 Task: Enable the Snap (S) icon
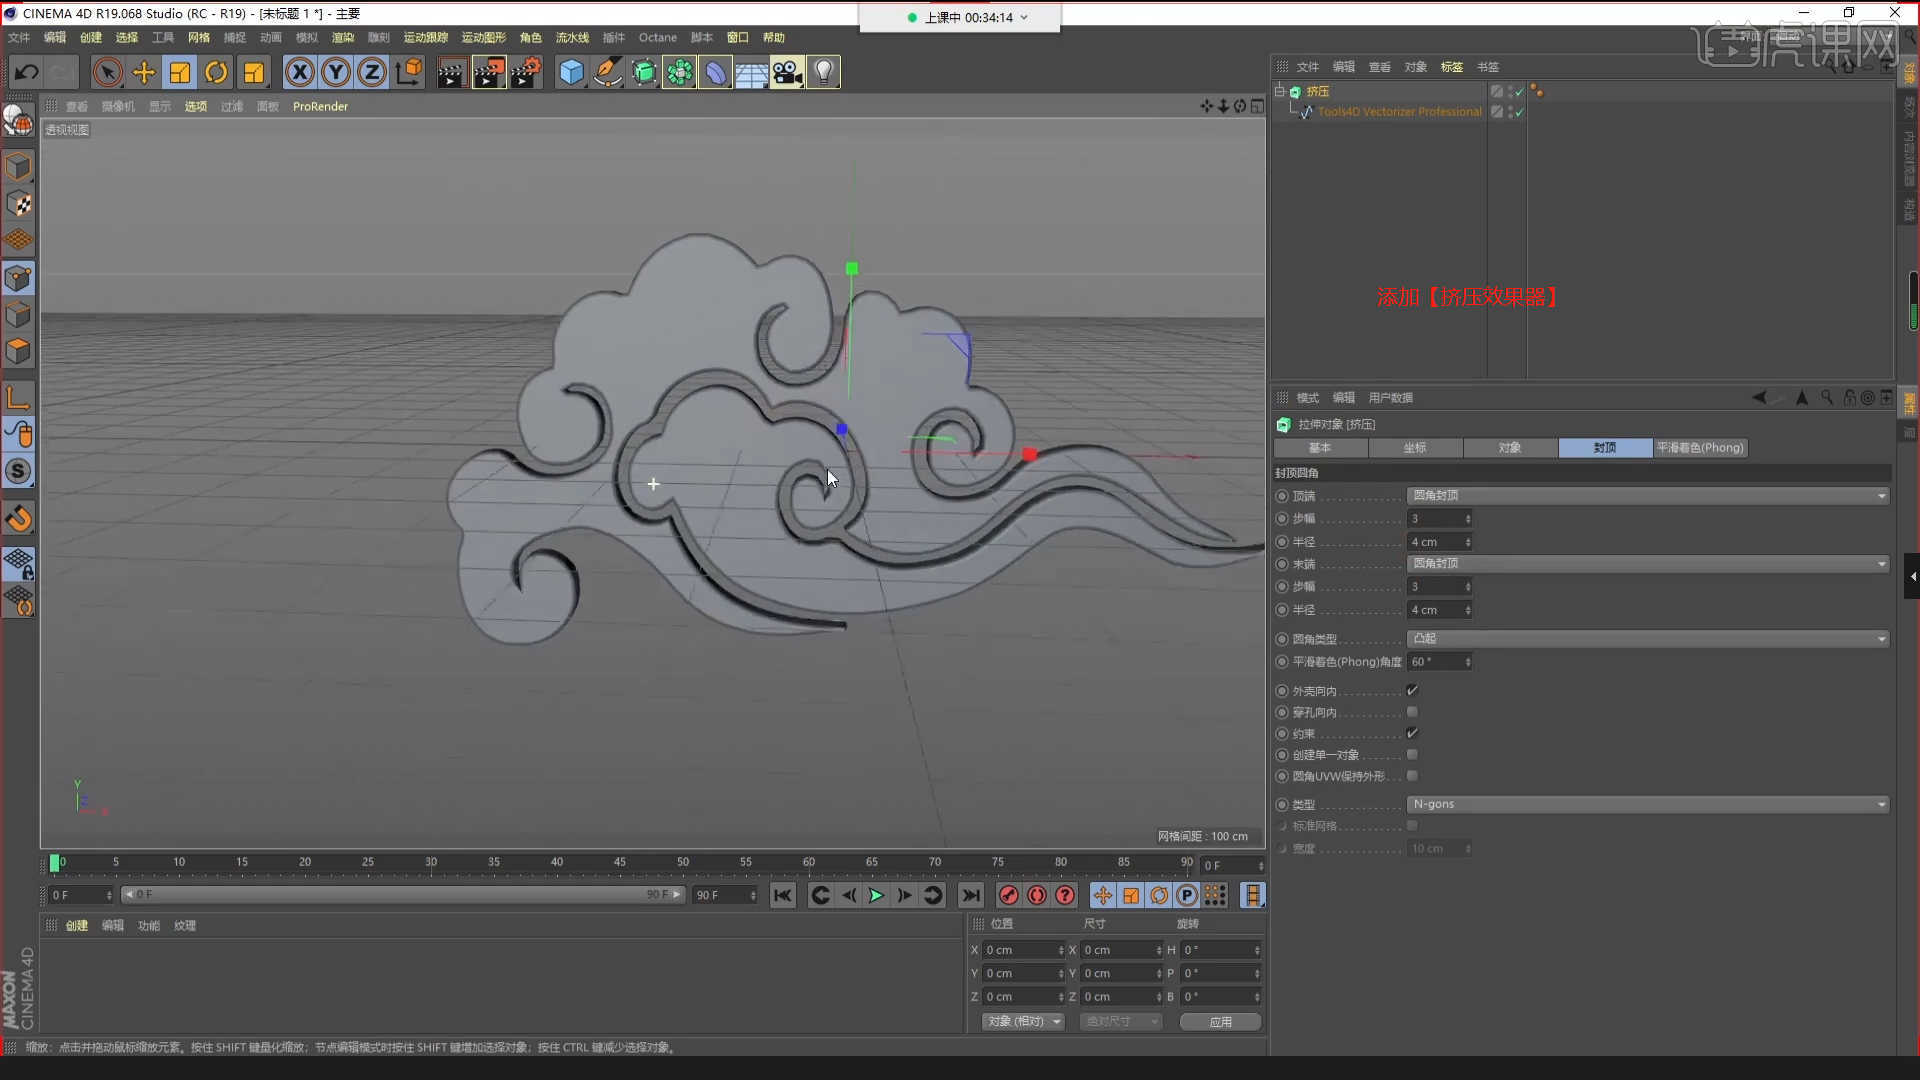pyautogui.click(x=18, y=471)
